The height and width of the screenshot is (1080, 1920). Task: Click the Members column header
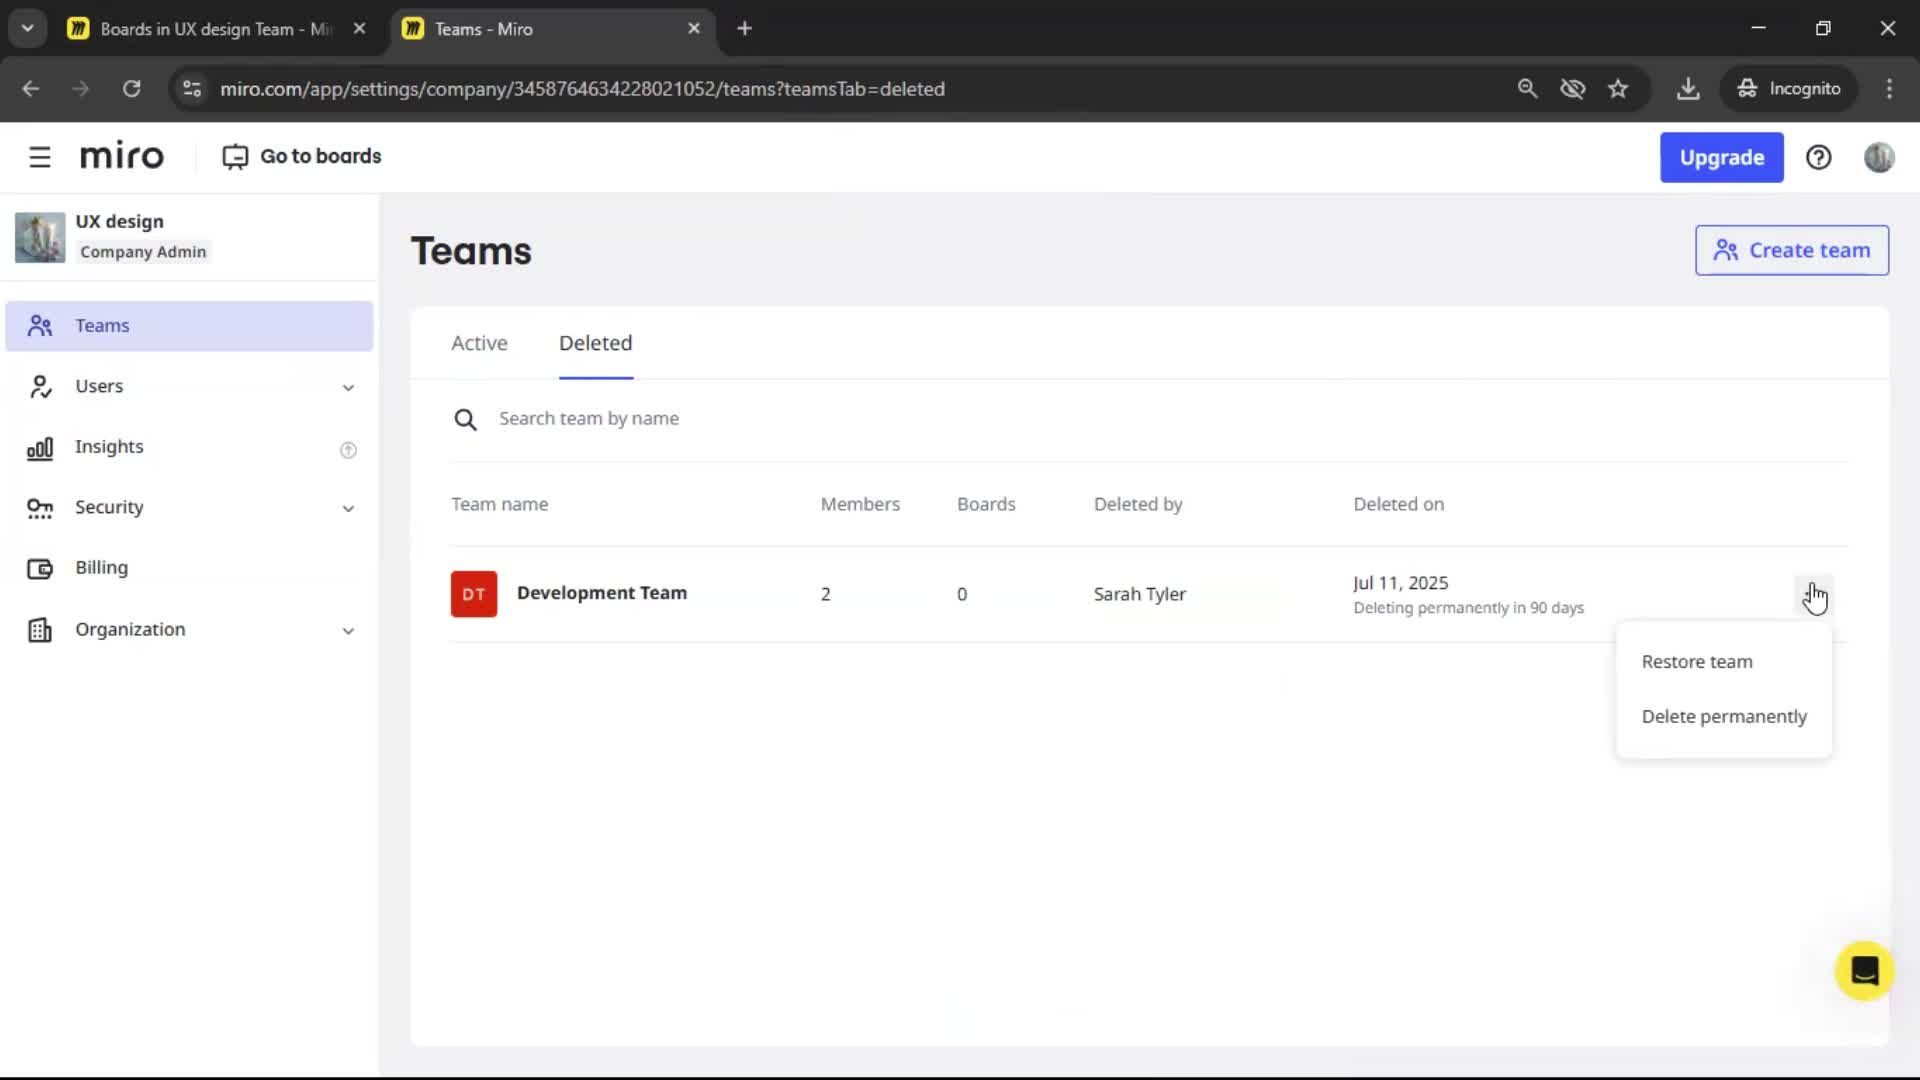pyautogui.click(x=860, y=505)
